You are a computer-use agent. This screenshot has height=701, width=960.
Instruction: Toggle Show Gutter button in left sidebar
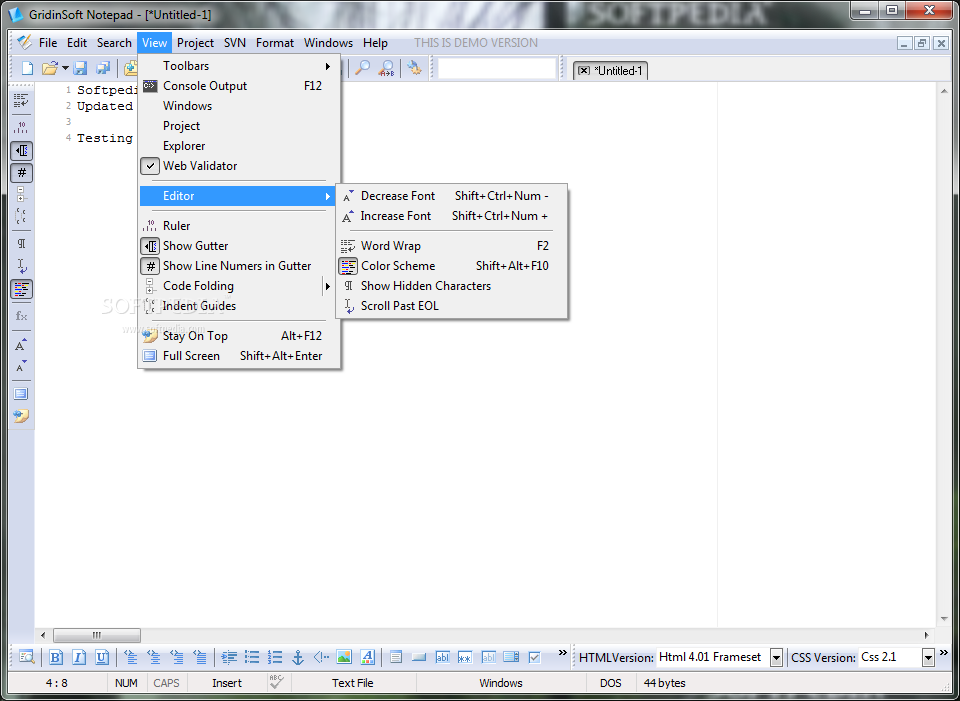coord(21,151)
